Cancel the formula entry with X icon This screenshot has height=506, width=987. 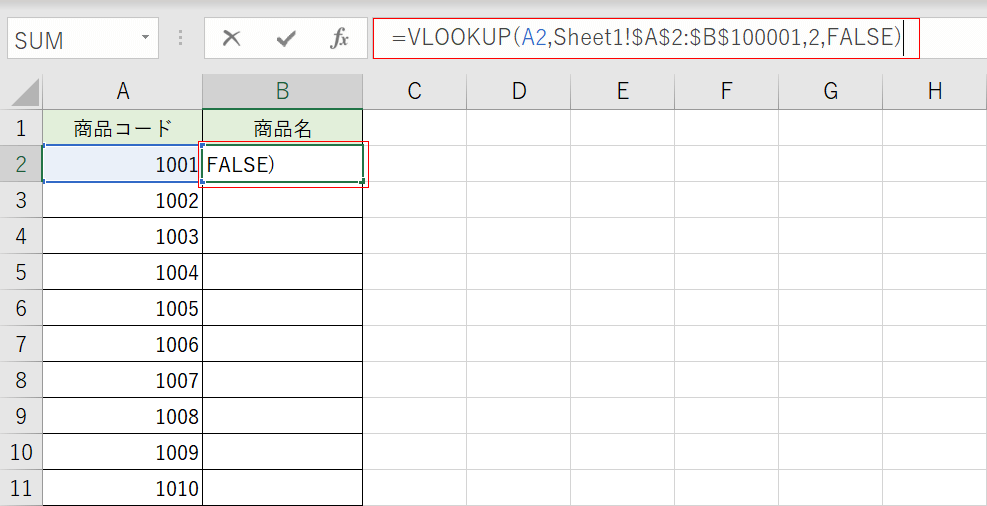coord(232,39)
